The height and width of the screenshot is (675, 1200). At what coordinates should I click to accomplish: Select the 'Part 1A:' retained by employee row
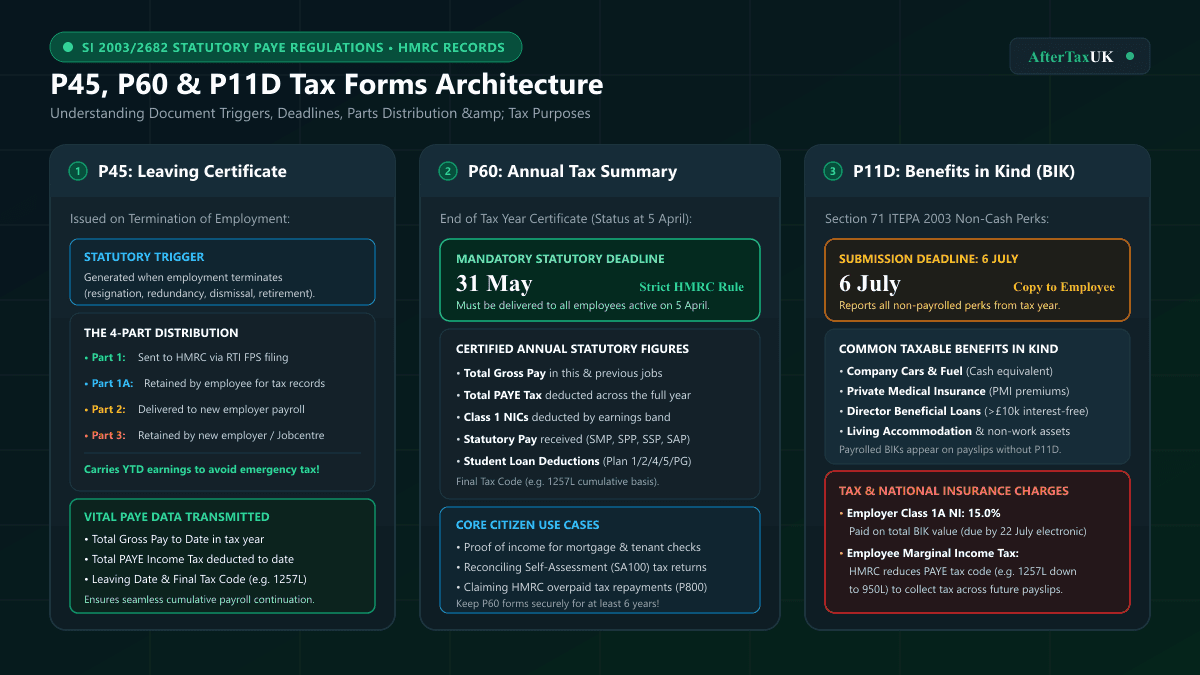204,383
